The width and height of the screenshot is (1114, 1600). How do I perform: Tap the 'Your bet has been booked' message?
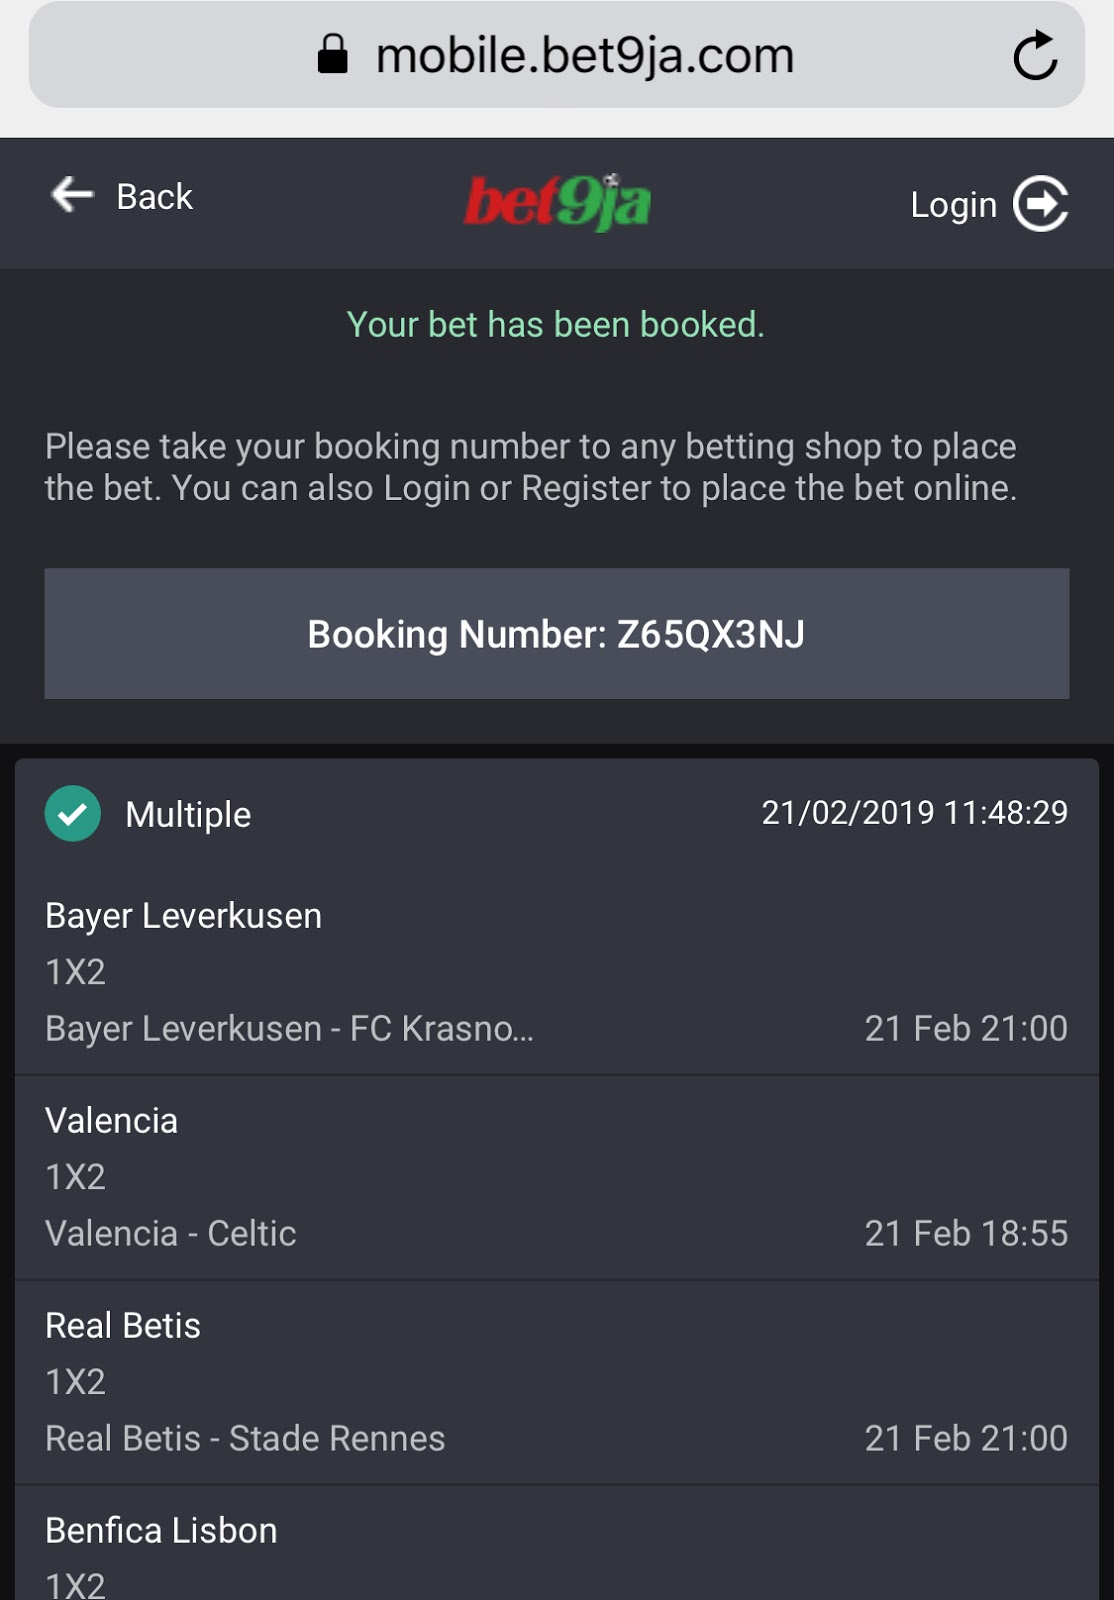point(555,325)
